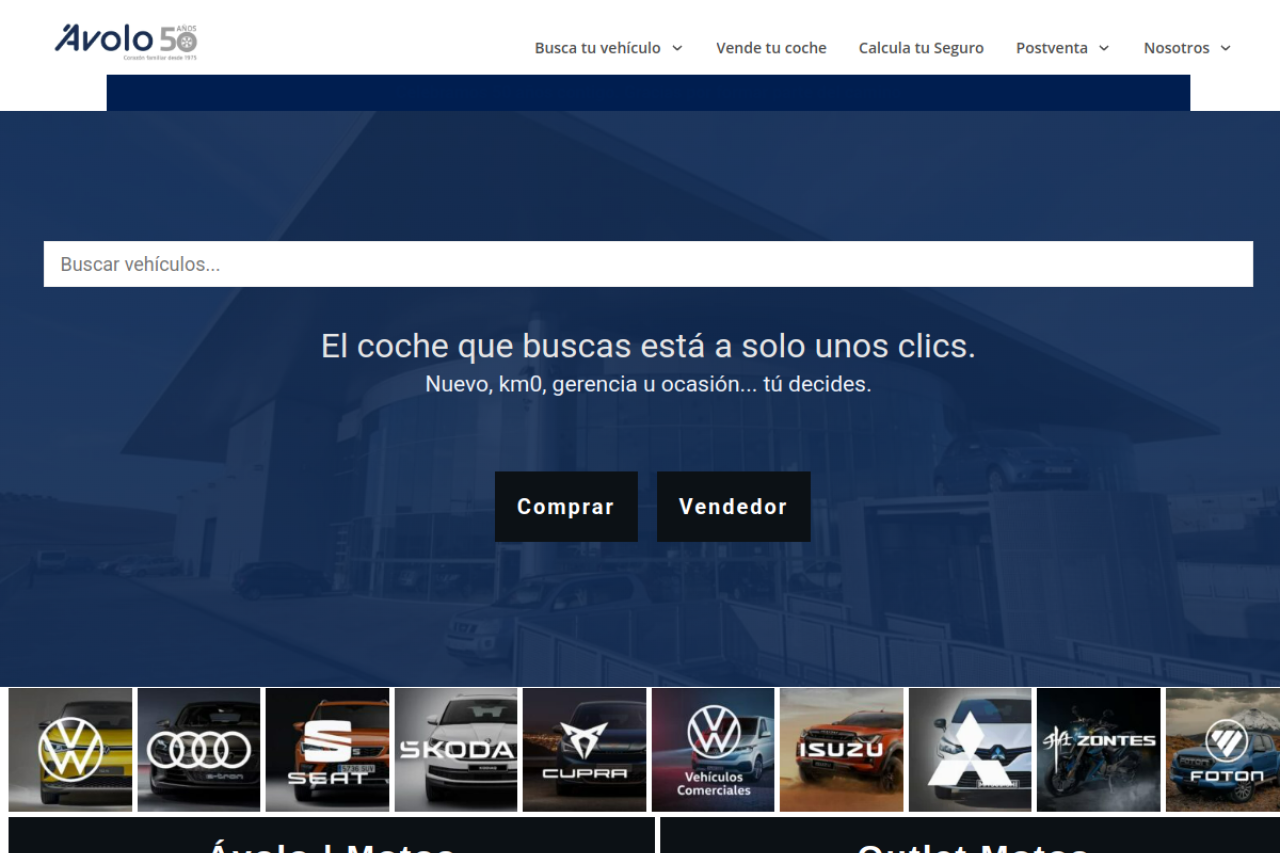Open the Cupra brand tile
Image resolution: width=1280 pixels, height=853 pixels.
click(584, 749)
